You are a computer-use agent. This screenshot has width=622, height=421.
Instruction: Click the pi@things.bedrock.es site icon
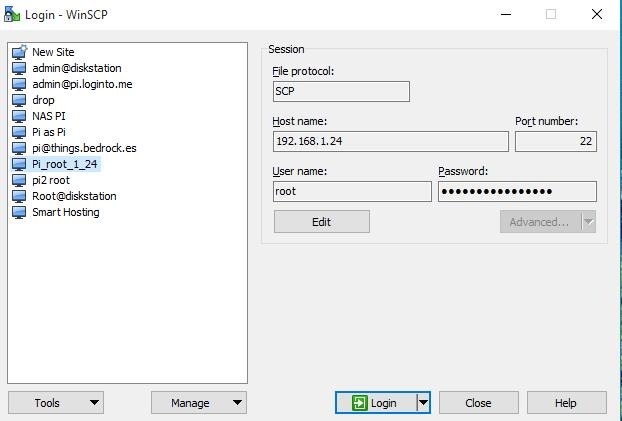tap(19, 148)
